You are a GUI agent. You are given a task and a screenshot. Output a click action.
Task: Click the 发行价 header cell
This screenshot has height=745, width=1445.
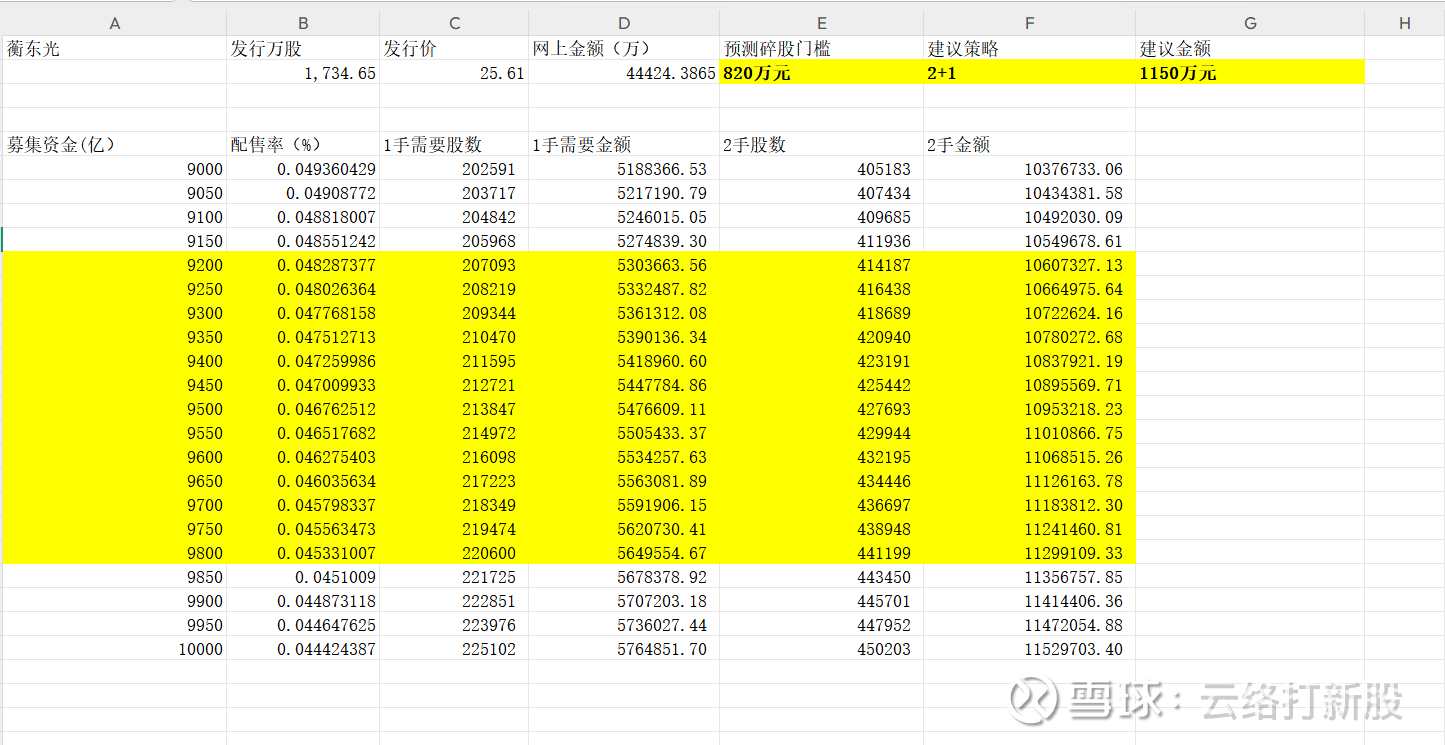454,48
